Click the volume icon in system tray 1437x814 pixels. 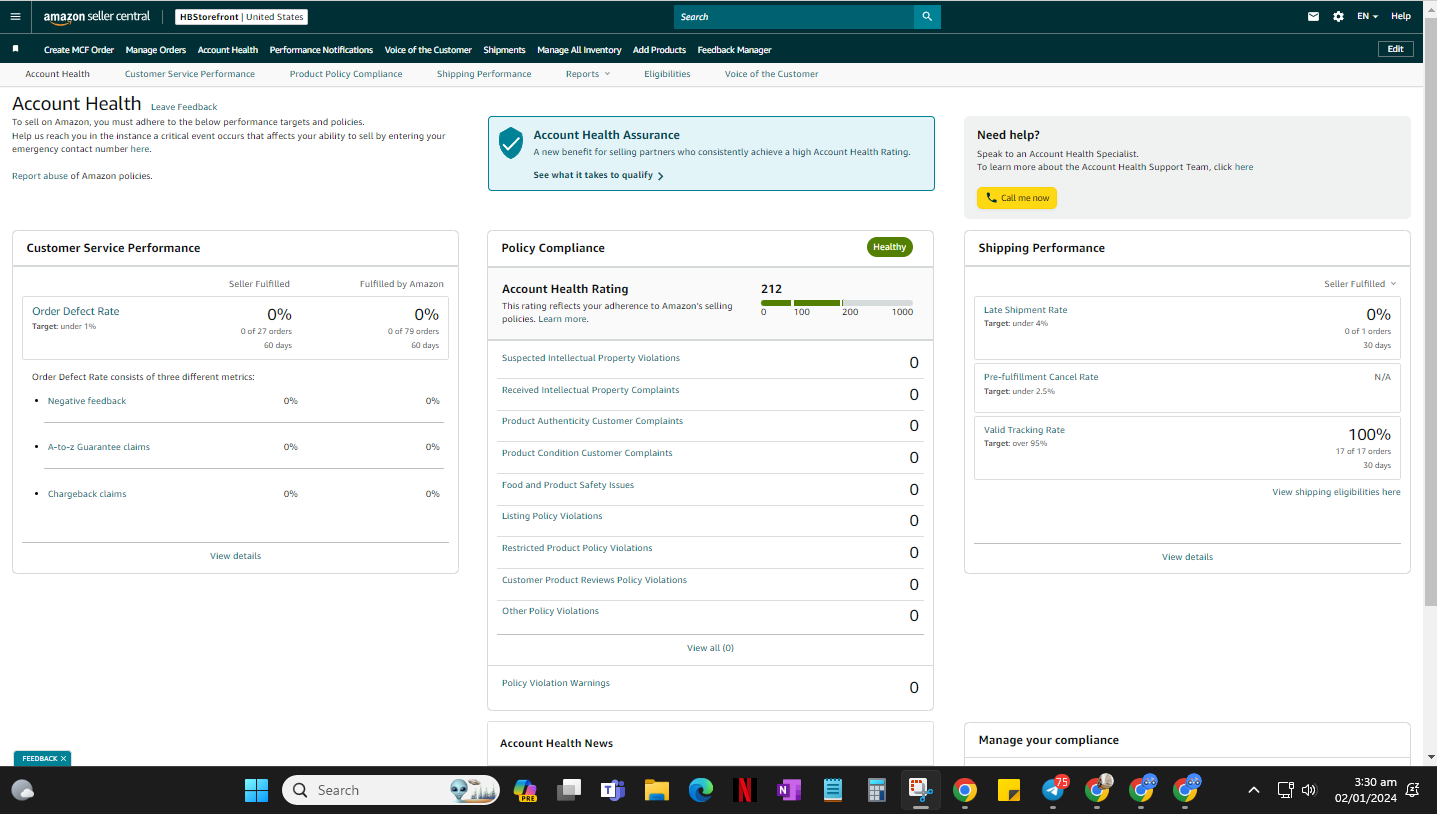(x=1309, y=790)
